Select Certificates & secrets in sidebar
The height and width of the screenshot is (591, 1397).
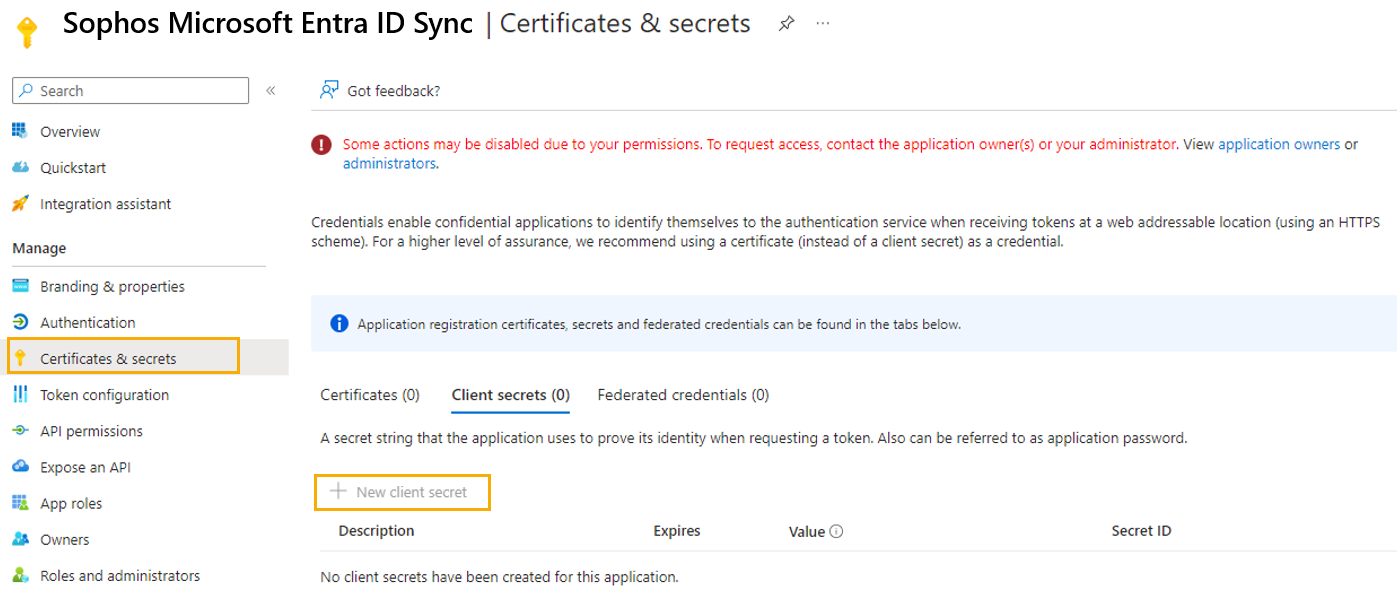[x=108, y=359]
